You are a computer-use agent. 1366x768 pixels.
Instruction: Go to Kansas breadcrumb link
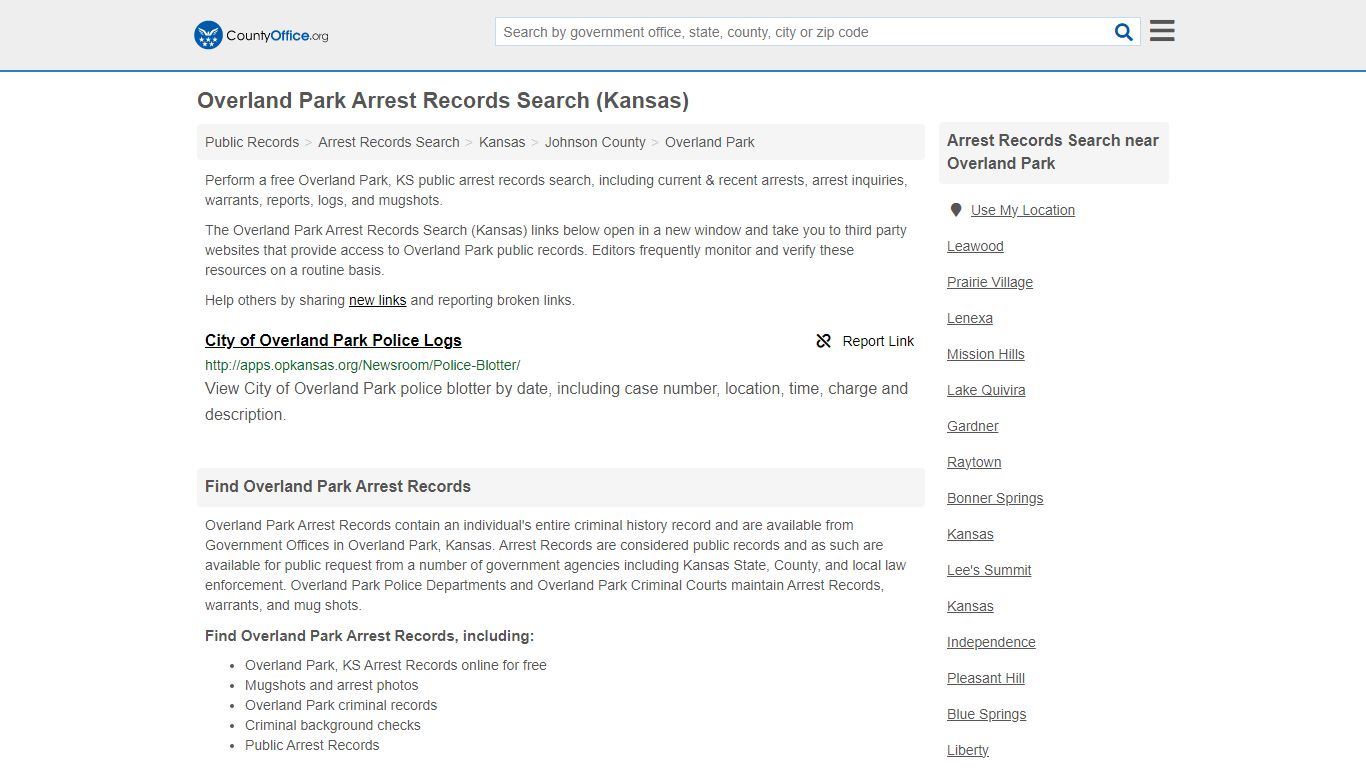(x=502, y=142)
